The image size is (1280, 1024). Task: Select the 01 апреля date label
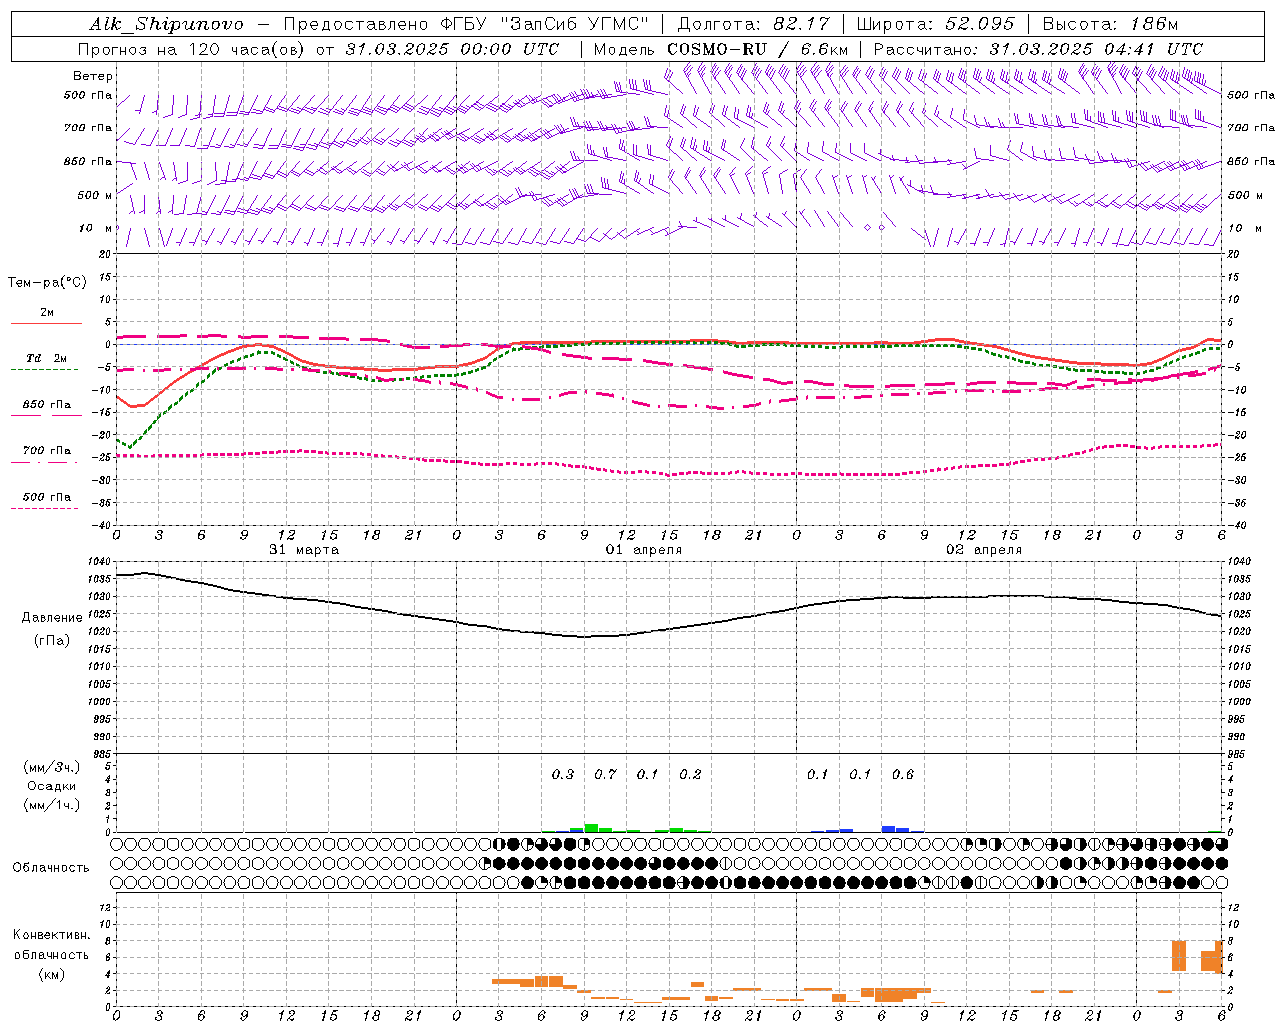tap(644, 550)
